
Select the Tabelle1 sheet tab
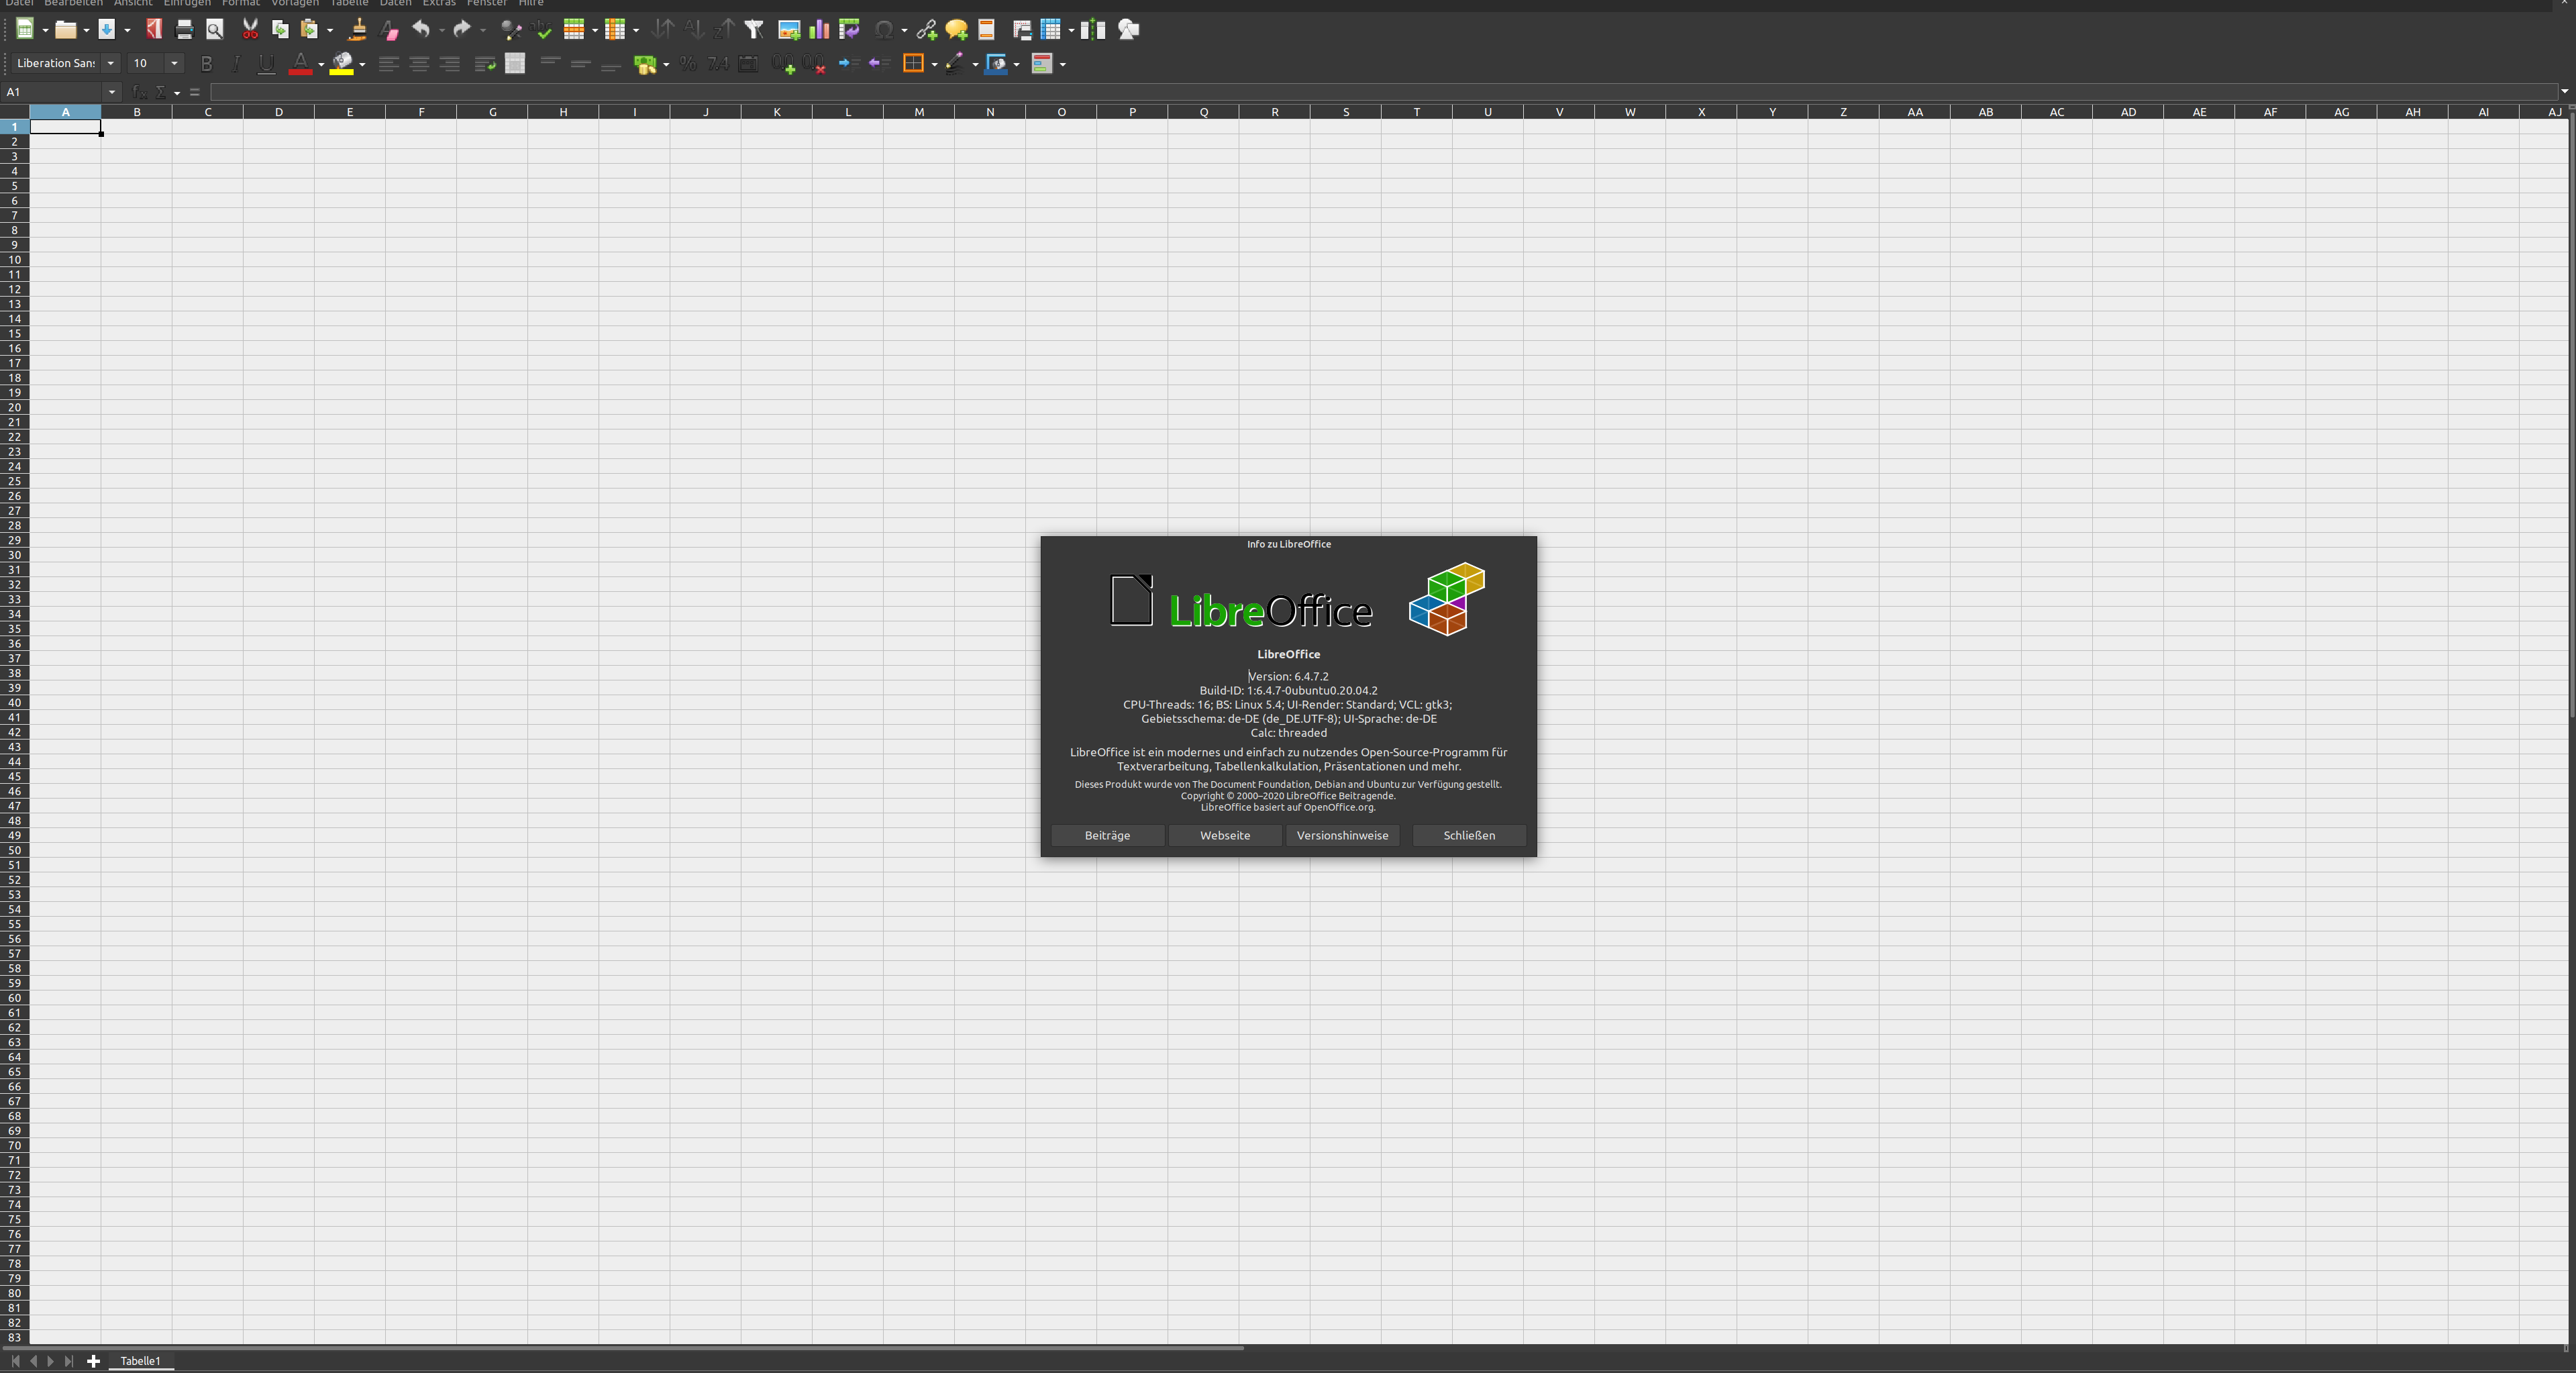pos(140,1361)
